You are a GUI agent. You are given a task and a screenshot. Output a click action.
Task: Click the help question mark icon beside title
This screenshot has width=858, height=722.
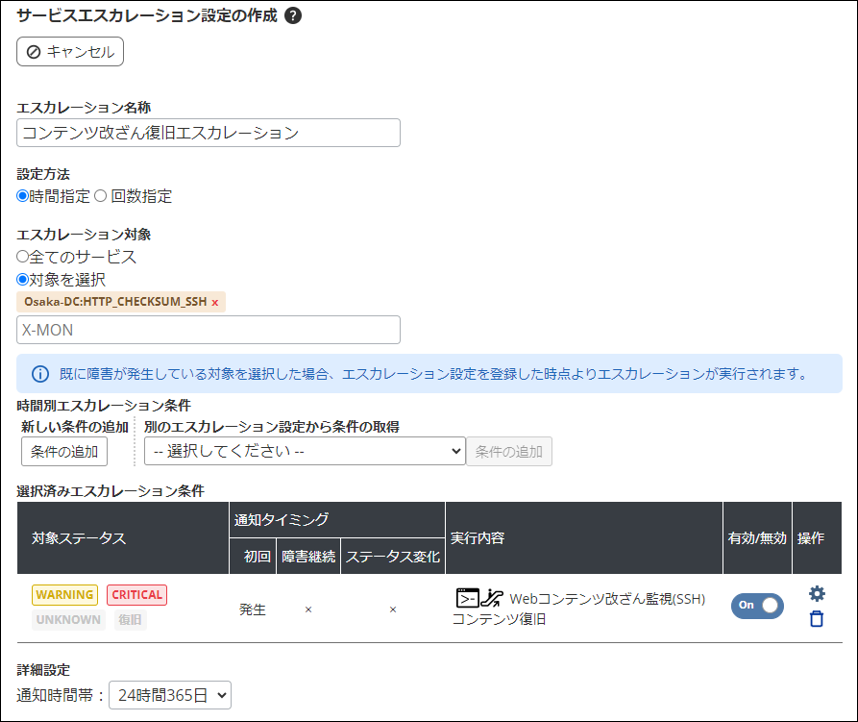click(293, 16)
